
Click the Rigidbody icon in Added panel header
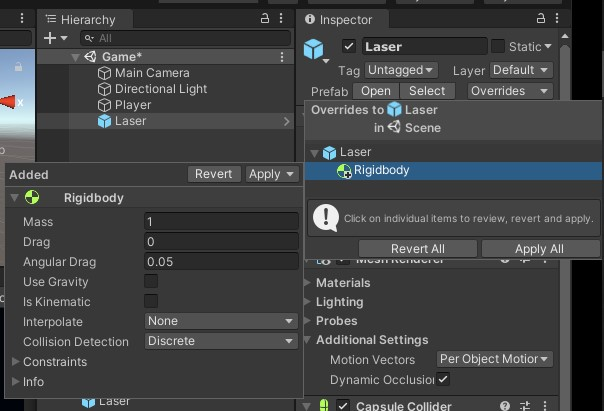[x=32, y=197]
